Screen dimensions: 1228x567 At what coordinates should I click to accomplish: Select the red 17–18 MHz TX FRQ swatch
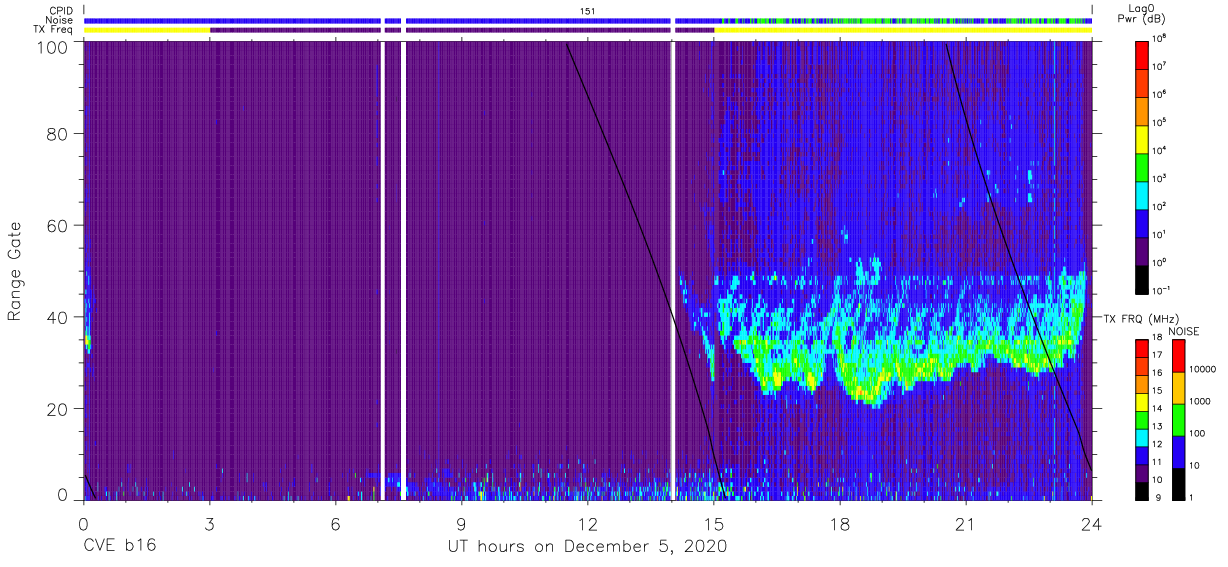click(x=1142, y=348)
